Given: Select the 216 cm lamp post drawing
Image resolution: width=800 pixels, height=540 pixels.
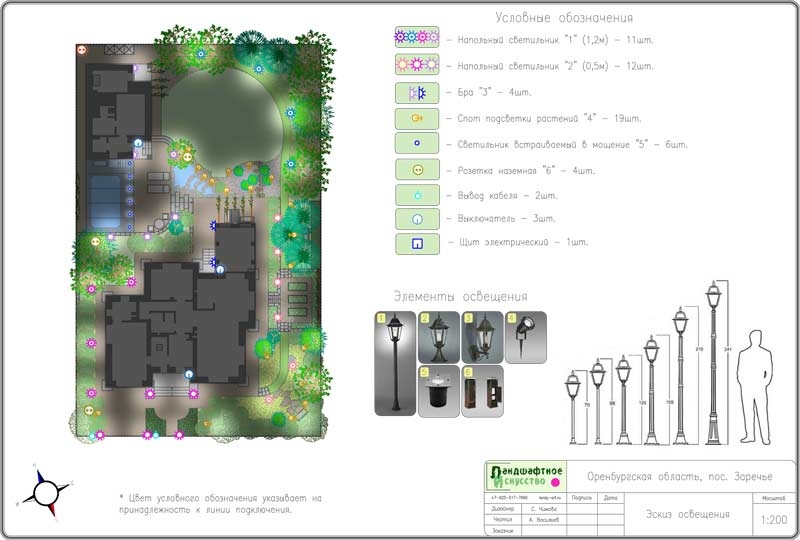Looking at the screenshot, I should pyautogui.click(x=680, y=376).
